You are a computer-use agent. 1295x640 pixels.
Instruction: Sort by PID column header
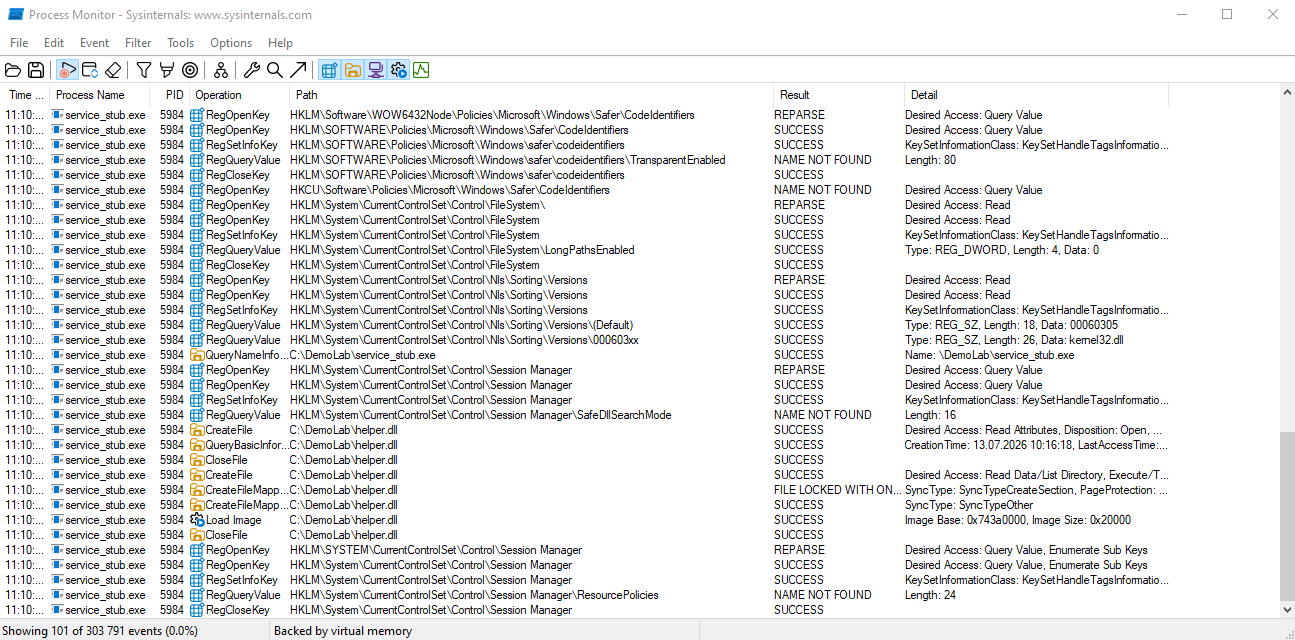click(171, 95)
